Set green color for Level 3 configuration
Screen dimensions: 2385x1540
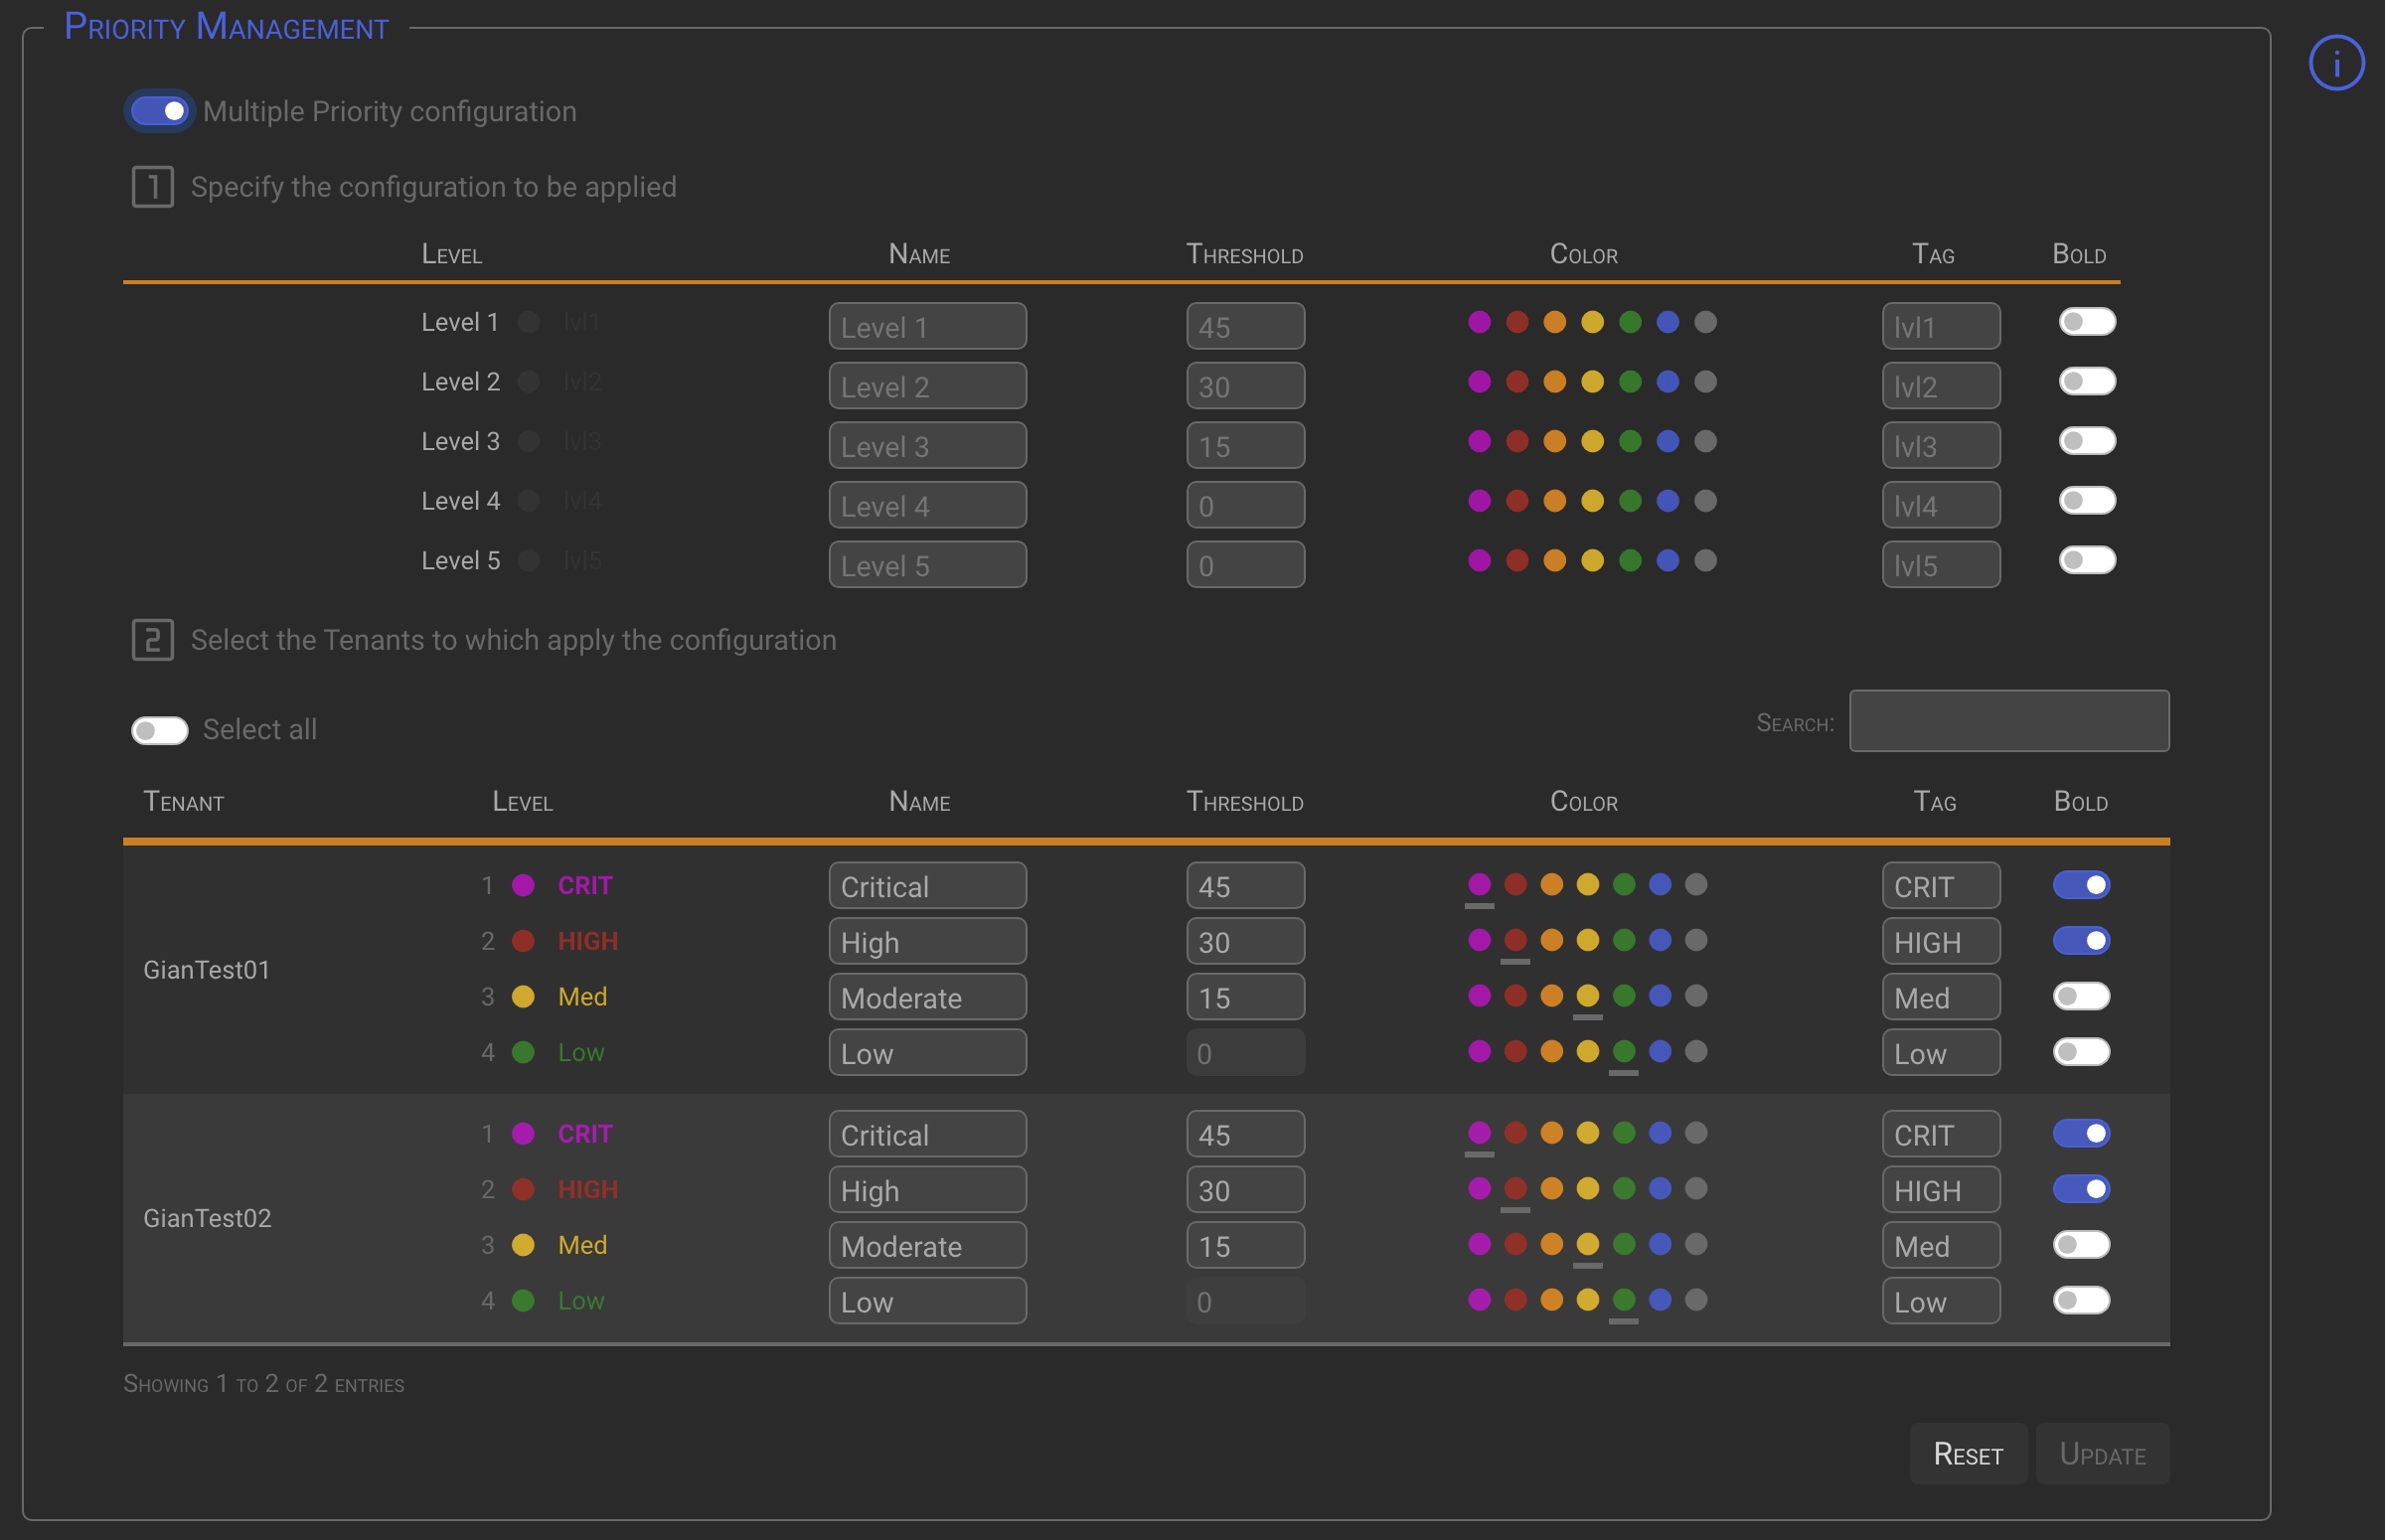(1630, 441)
